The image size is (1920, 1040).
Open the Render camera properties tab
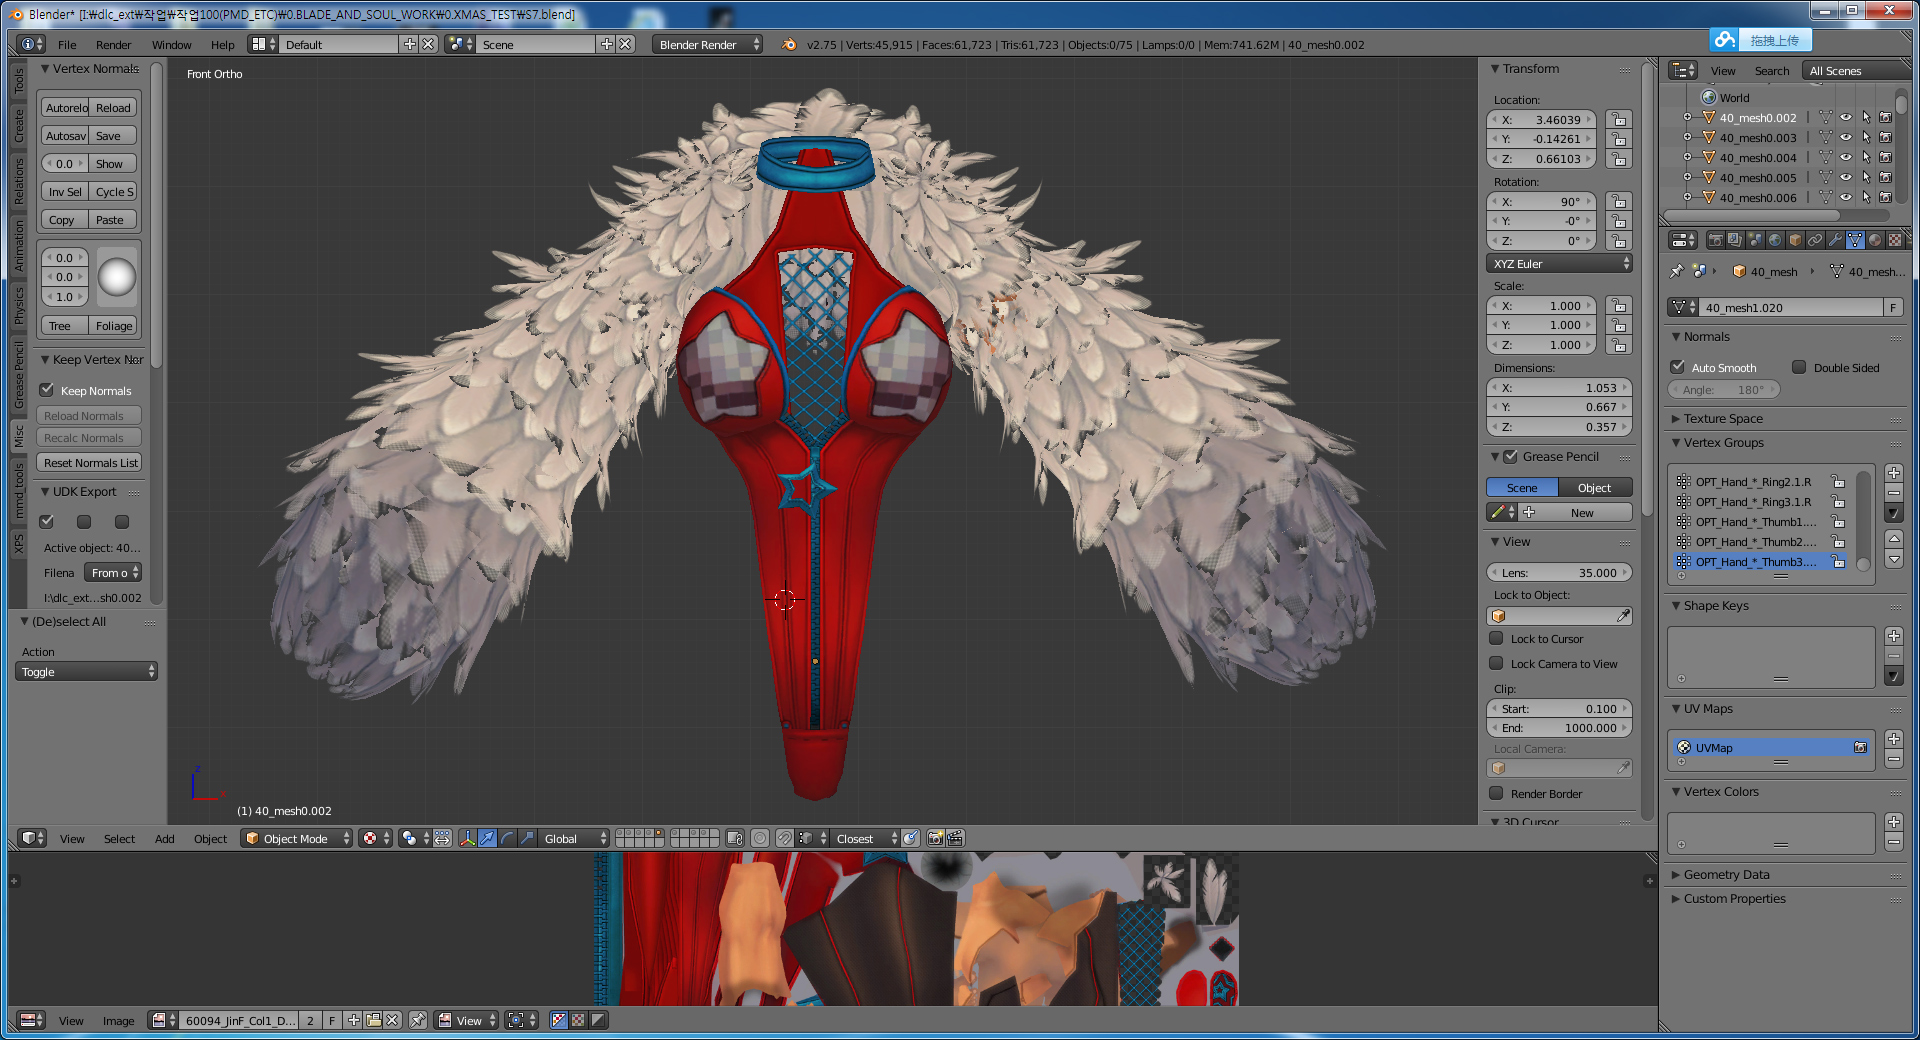(1715, 240)
